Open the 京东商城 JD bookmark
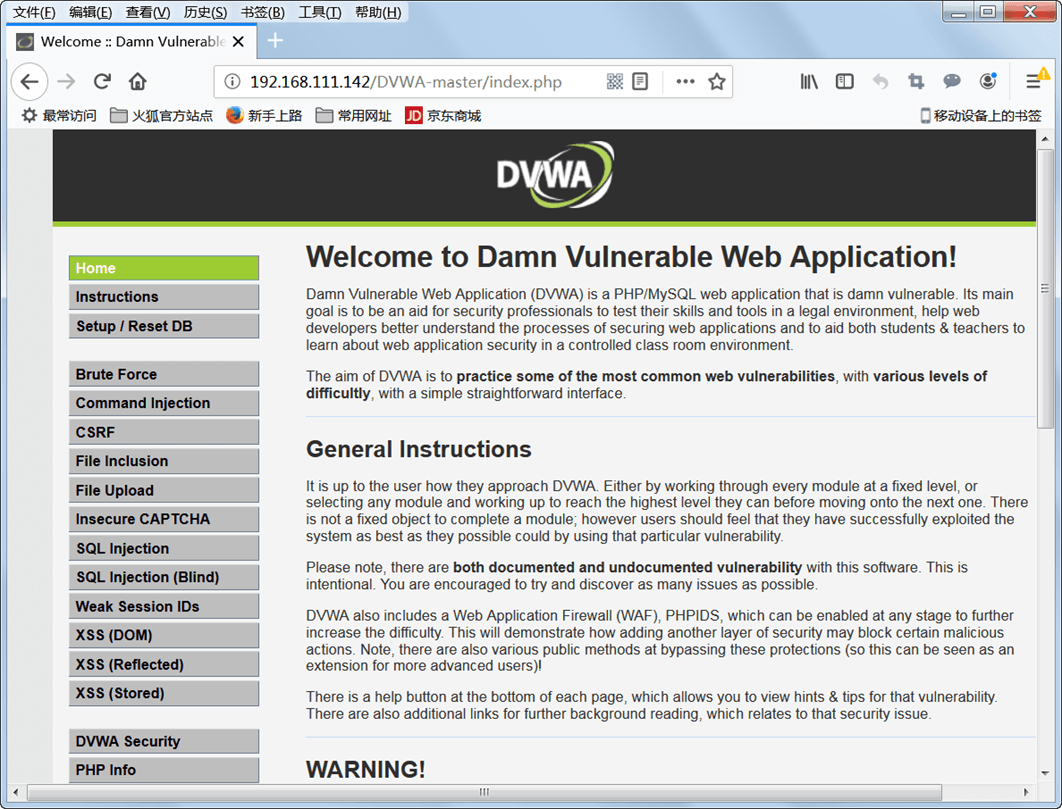Viewport: 1062px width, 809px height. (444, 116)
